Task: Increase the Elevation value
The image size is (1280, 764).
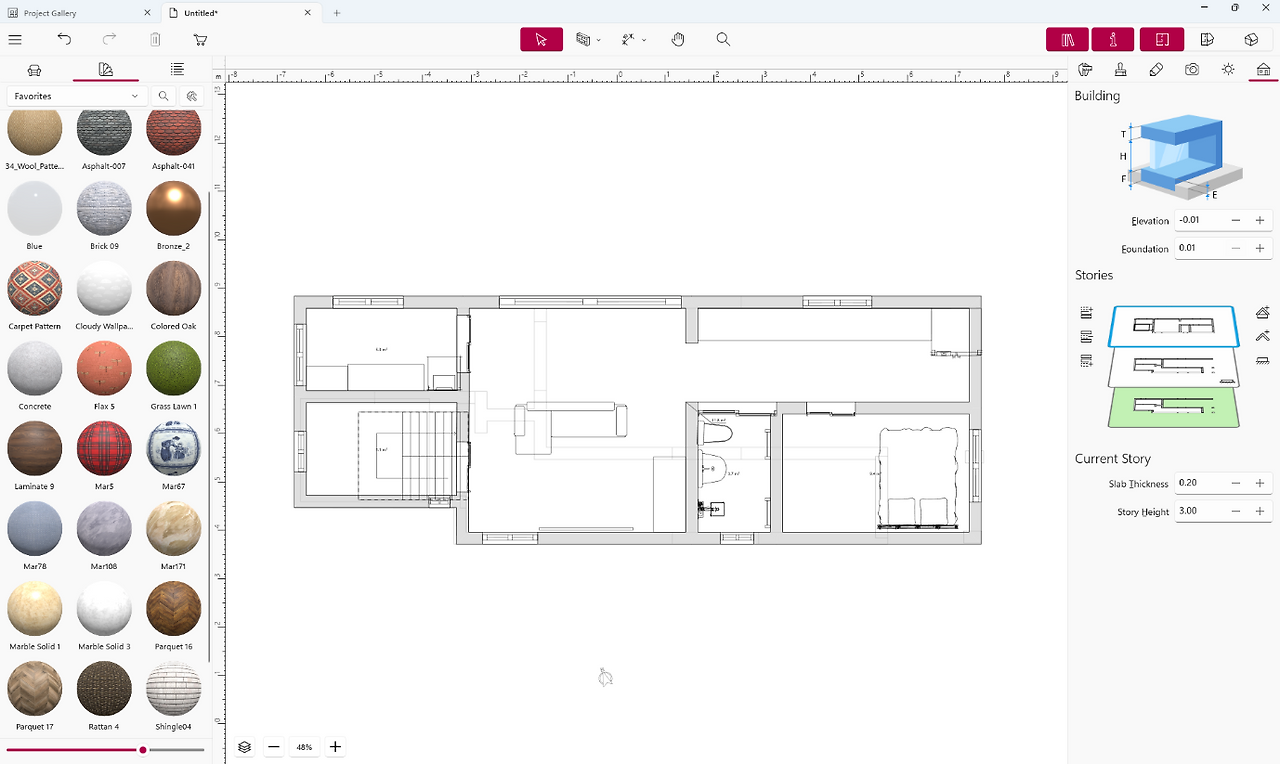Action: (1260, 220)
